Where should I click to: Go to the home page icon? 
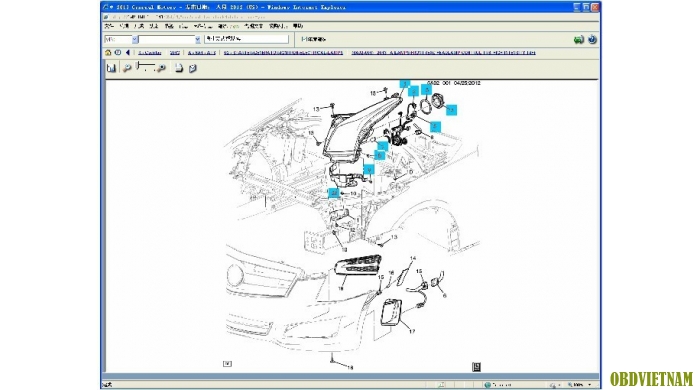(x=108, y=53)
